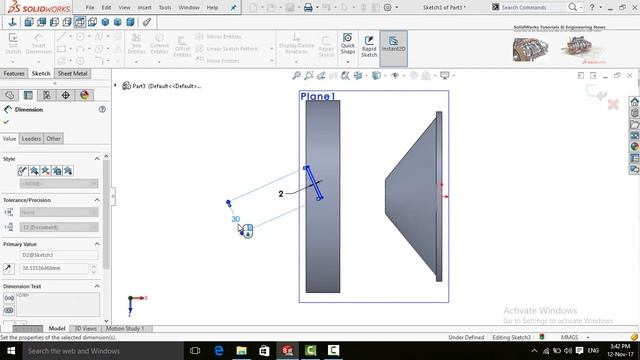Select the Model tab at bottom
This screenshot has width=640, height=360.
pyautogui.click(x=57, y=328)
